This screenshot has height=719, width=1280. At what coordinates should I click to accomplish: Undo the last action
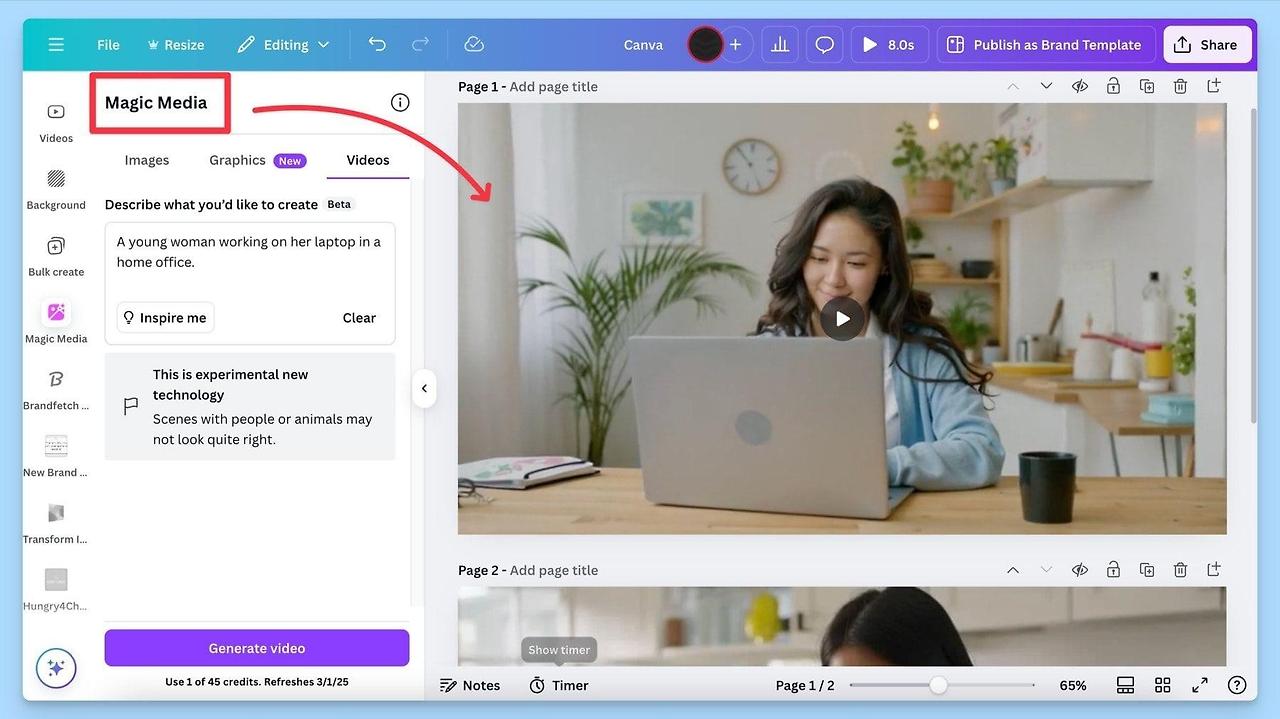(377, 44)
